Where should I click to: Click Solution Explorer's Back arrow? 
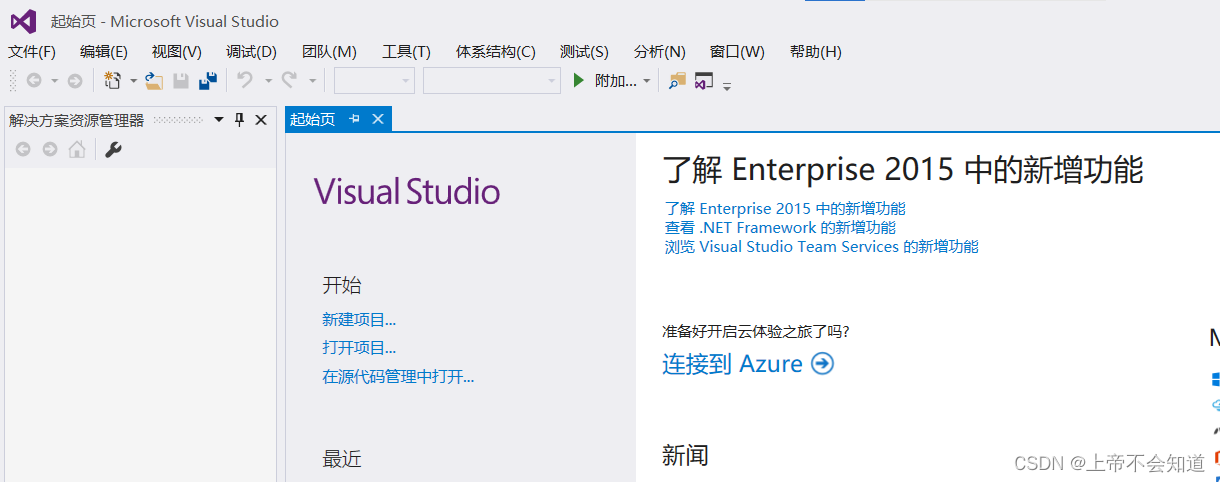pos(23,150)
